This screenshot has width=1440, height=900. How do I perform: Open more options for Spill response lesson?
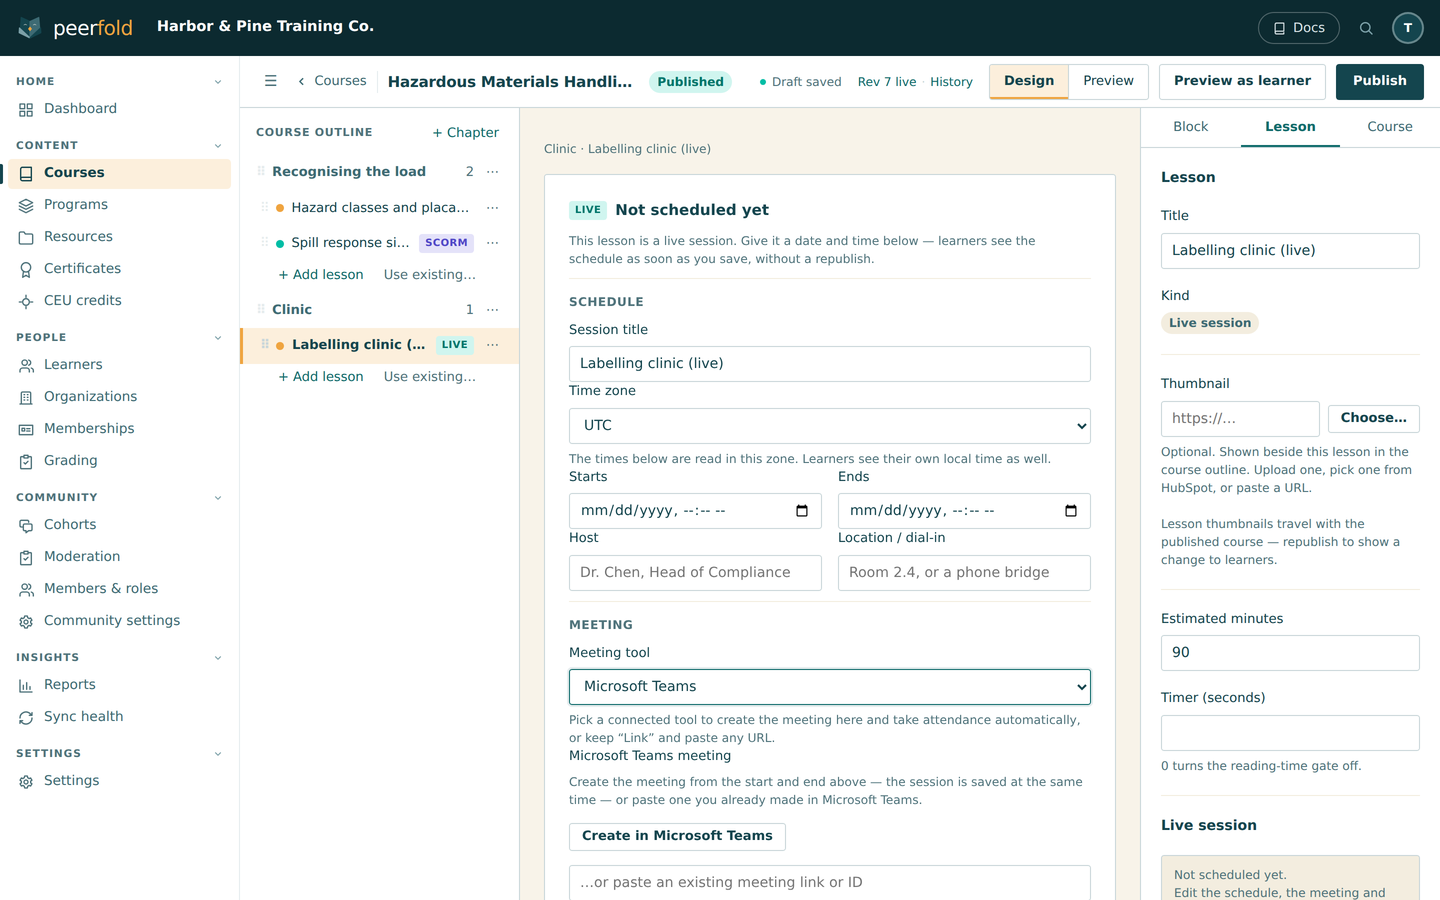[x=493, y=243]
